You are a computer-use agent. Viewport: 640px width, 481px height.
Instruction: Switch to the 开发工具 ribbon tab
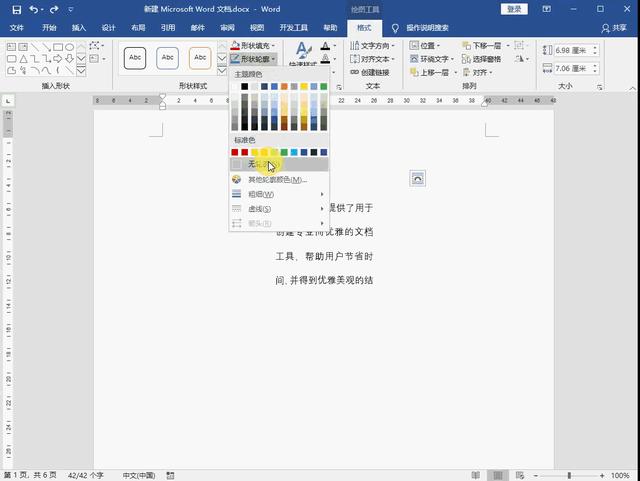[x=293, y=28]
